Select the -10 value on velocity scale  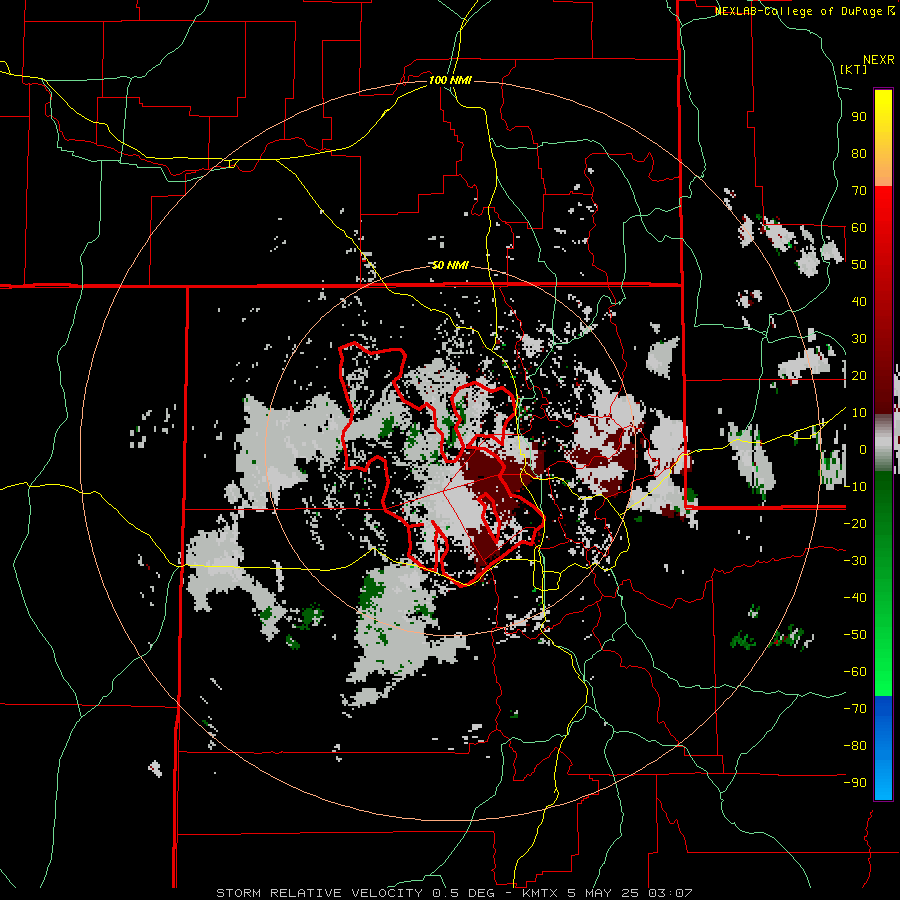855,487
